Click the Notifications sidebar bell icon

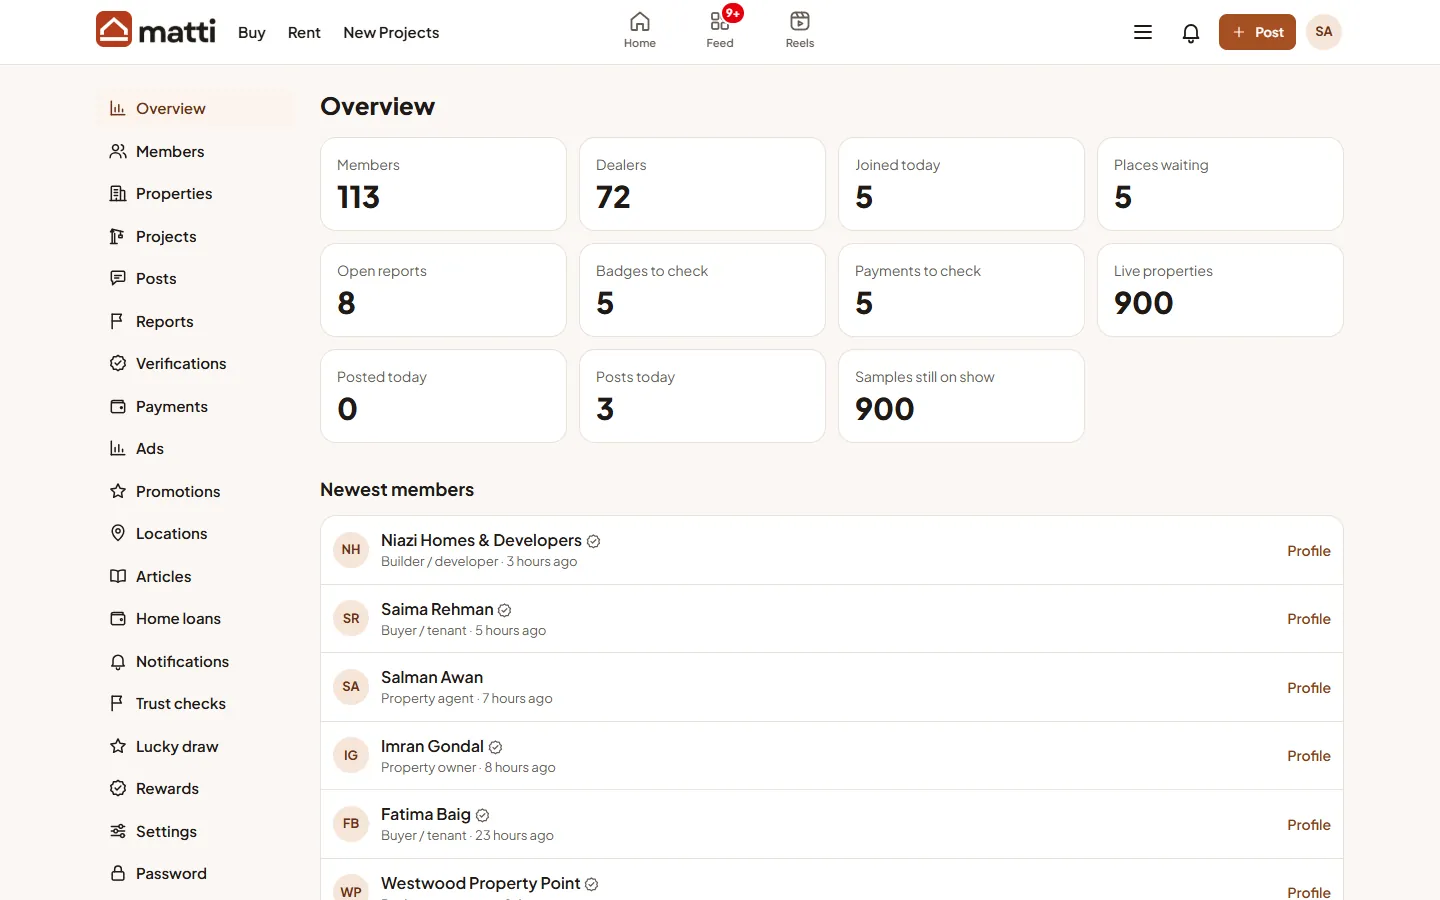(x=118, y=661)
